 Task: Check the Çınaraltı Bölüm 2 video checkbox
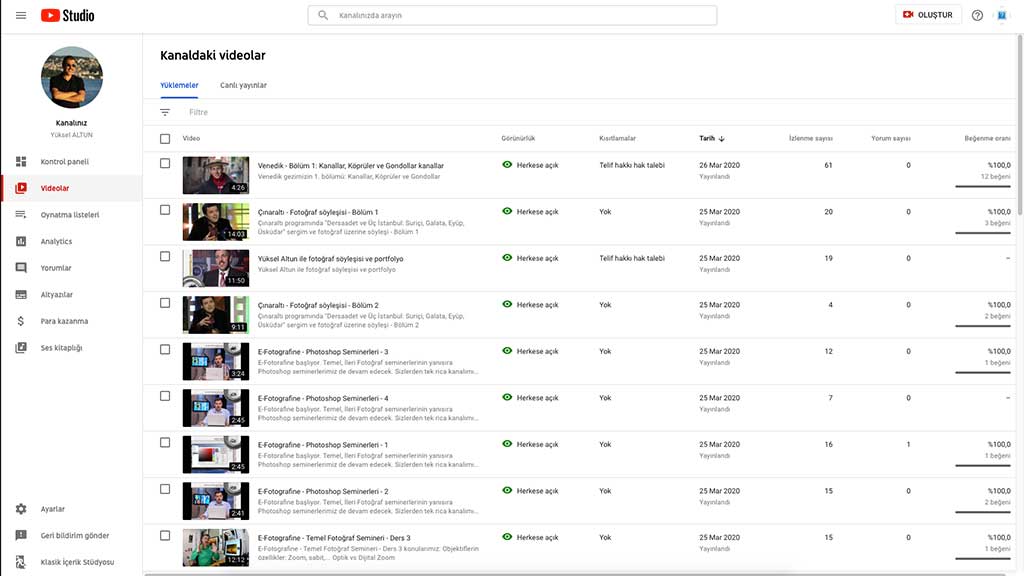pos(165,303)
